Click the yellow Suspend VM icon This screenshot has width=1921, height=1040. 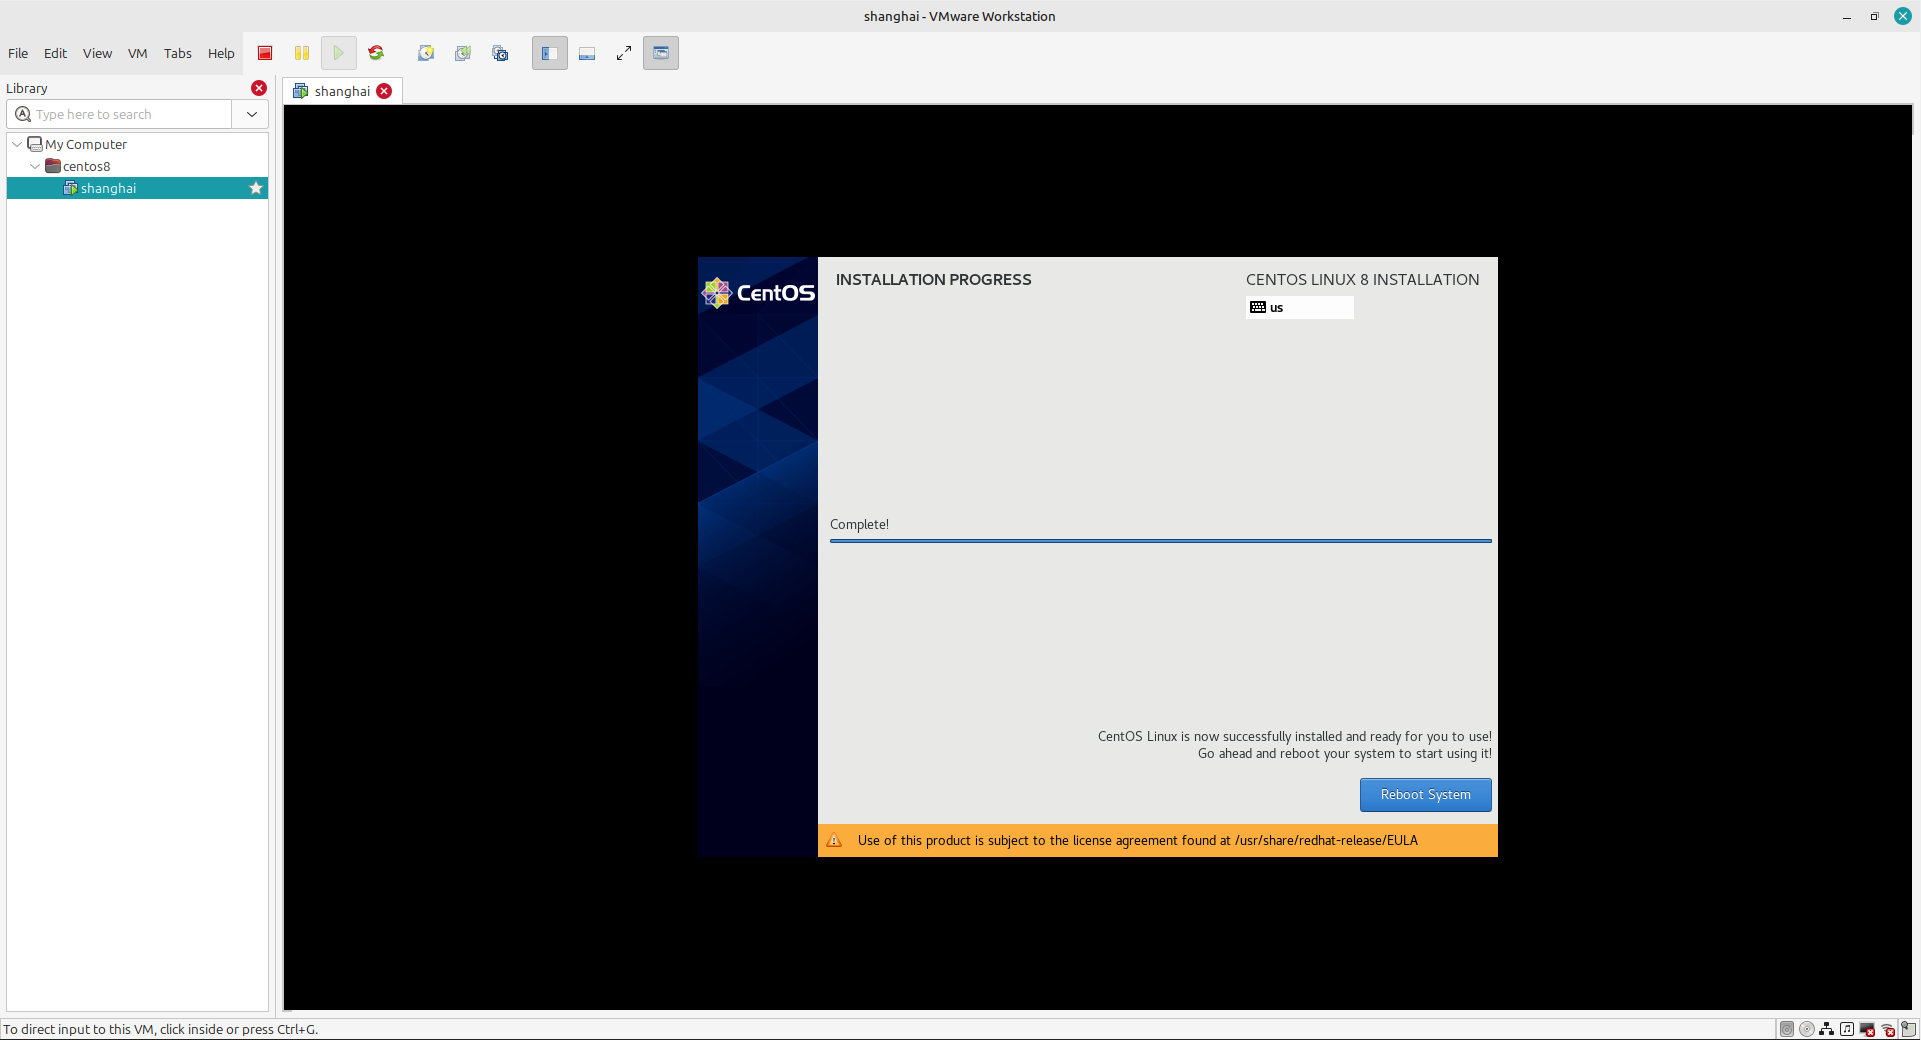302,53
